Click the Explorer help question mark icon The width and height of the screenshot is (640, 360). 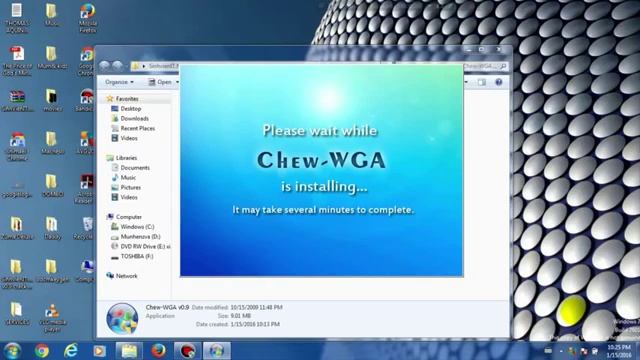pyautogui.click(x=498, y=82)
